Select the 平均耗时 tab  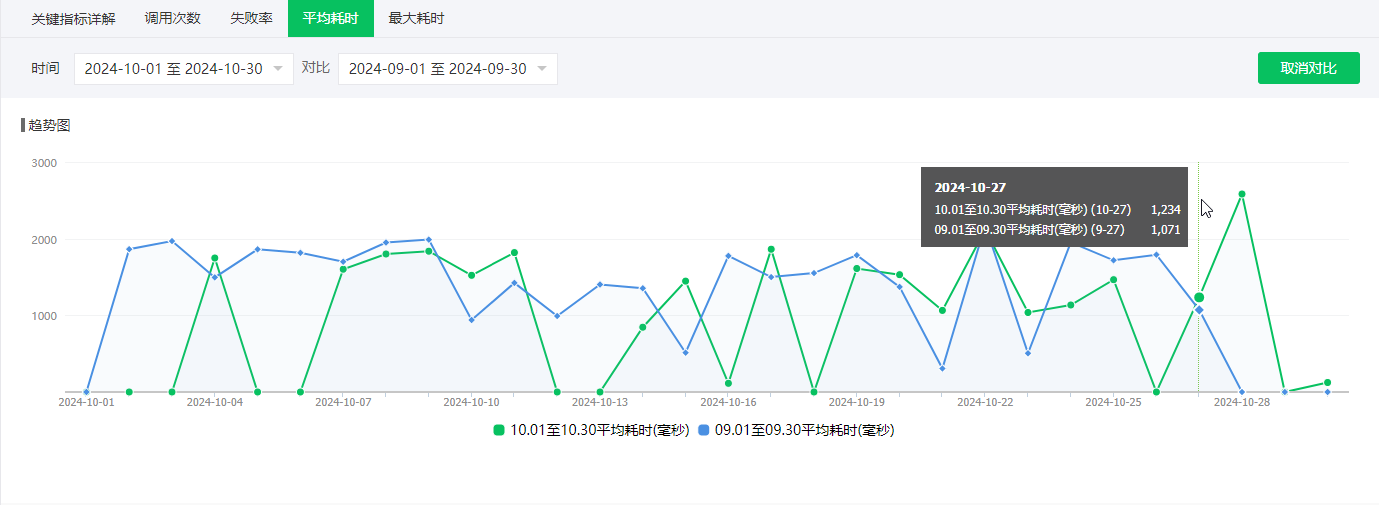coord(330,18)
